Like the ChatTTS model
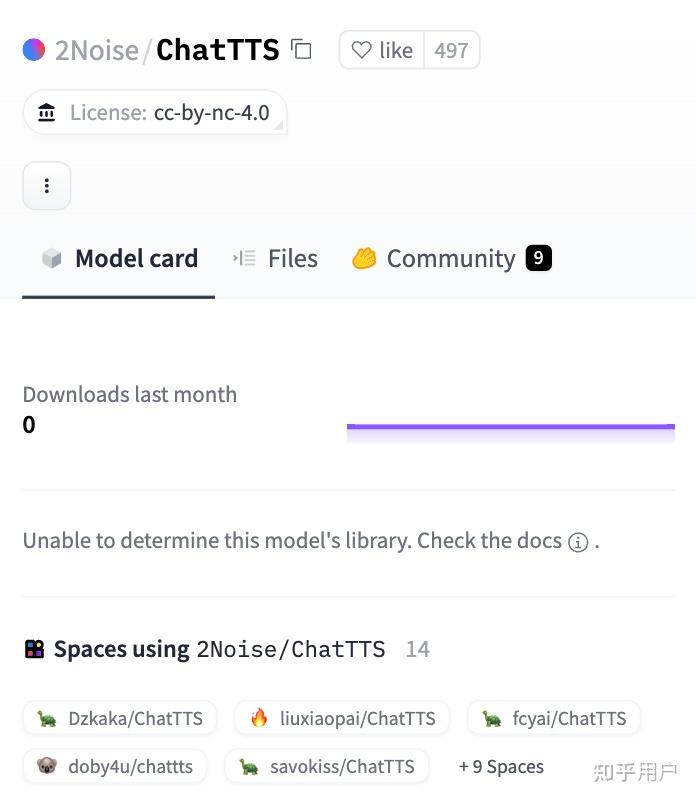This screenshot has height=796, width=696. point(383,50)
